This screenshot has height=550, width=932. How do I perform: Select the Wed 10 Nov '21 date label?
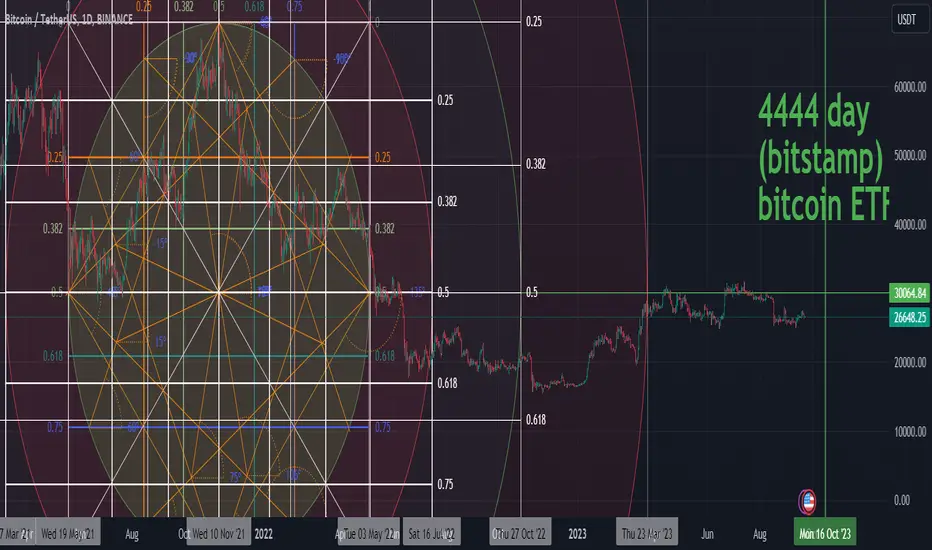[x=219, y=533]
